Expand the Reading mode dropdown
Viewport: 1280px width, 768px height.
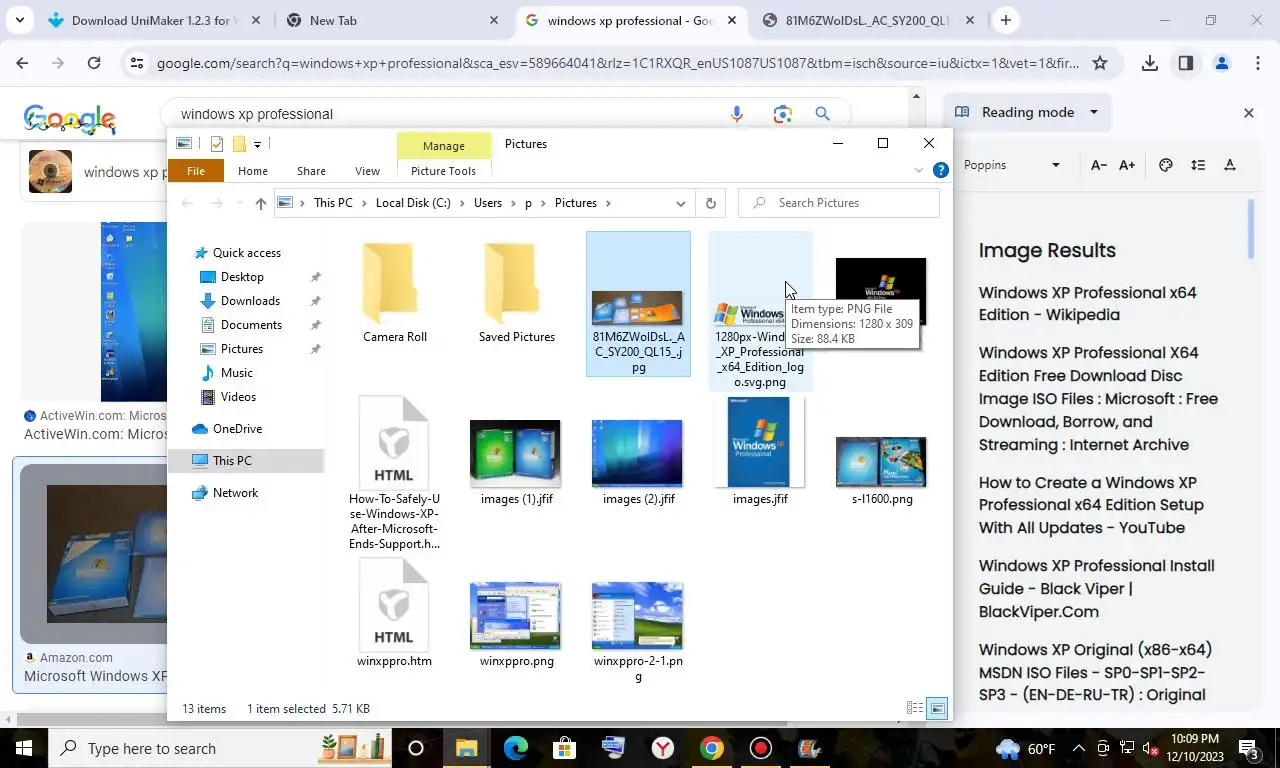(x=1094, y=112)
